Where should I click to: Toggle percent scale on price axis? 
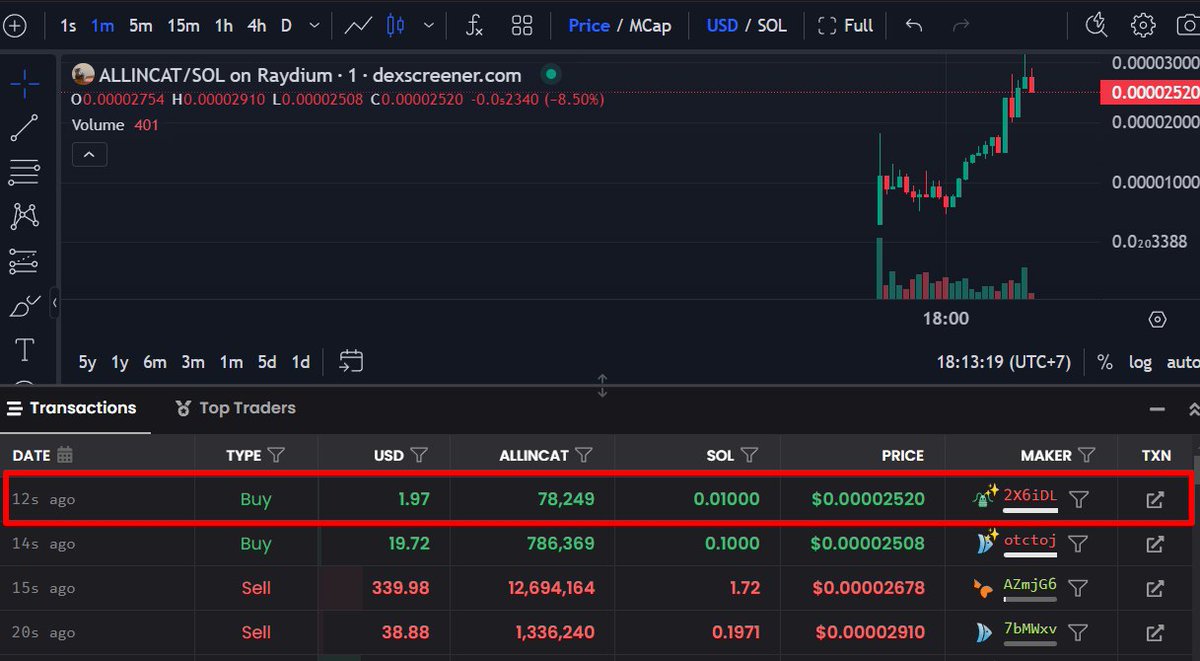[1105, 362]
